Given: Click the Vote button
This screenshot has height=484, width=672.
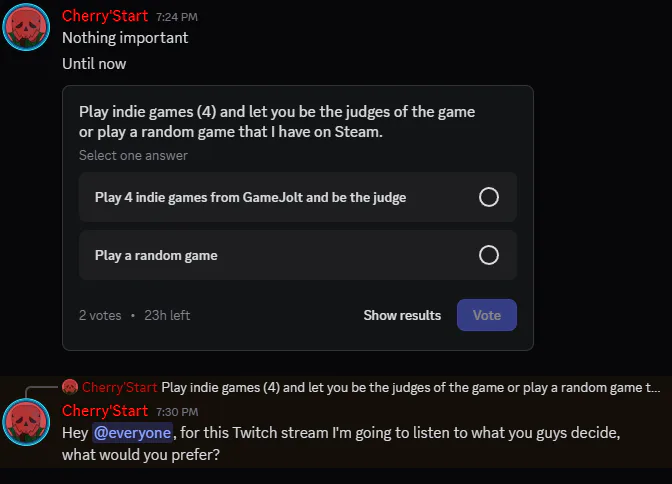Looking at the screenshot, I should (487, 315).
